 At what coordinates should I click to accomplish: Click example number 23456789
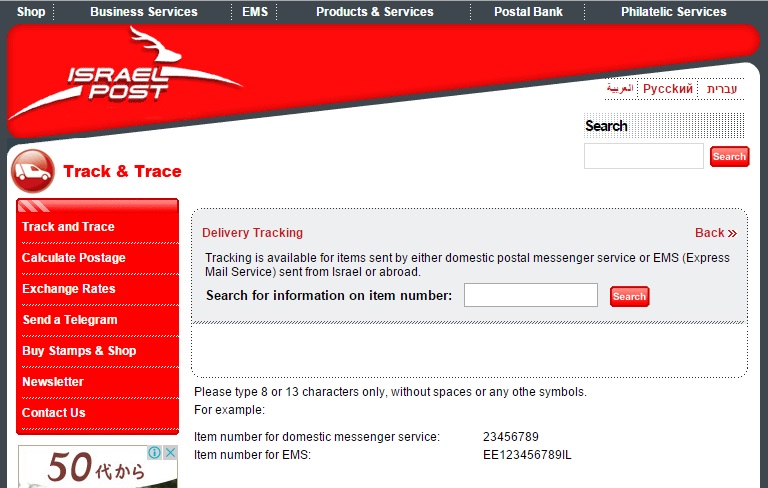pyautogui.click(x=511, y=437)
